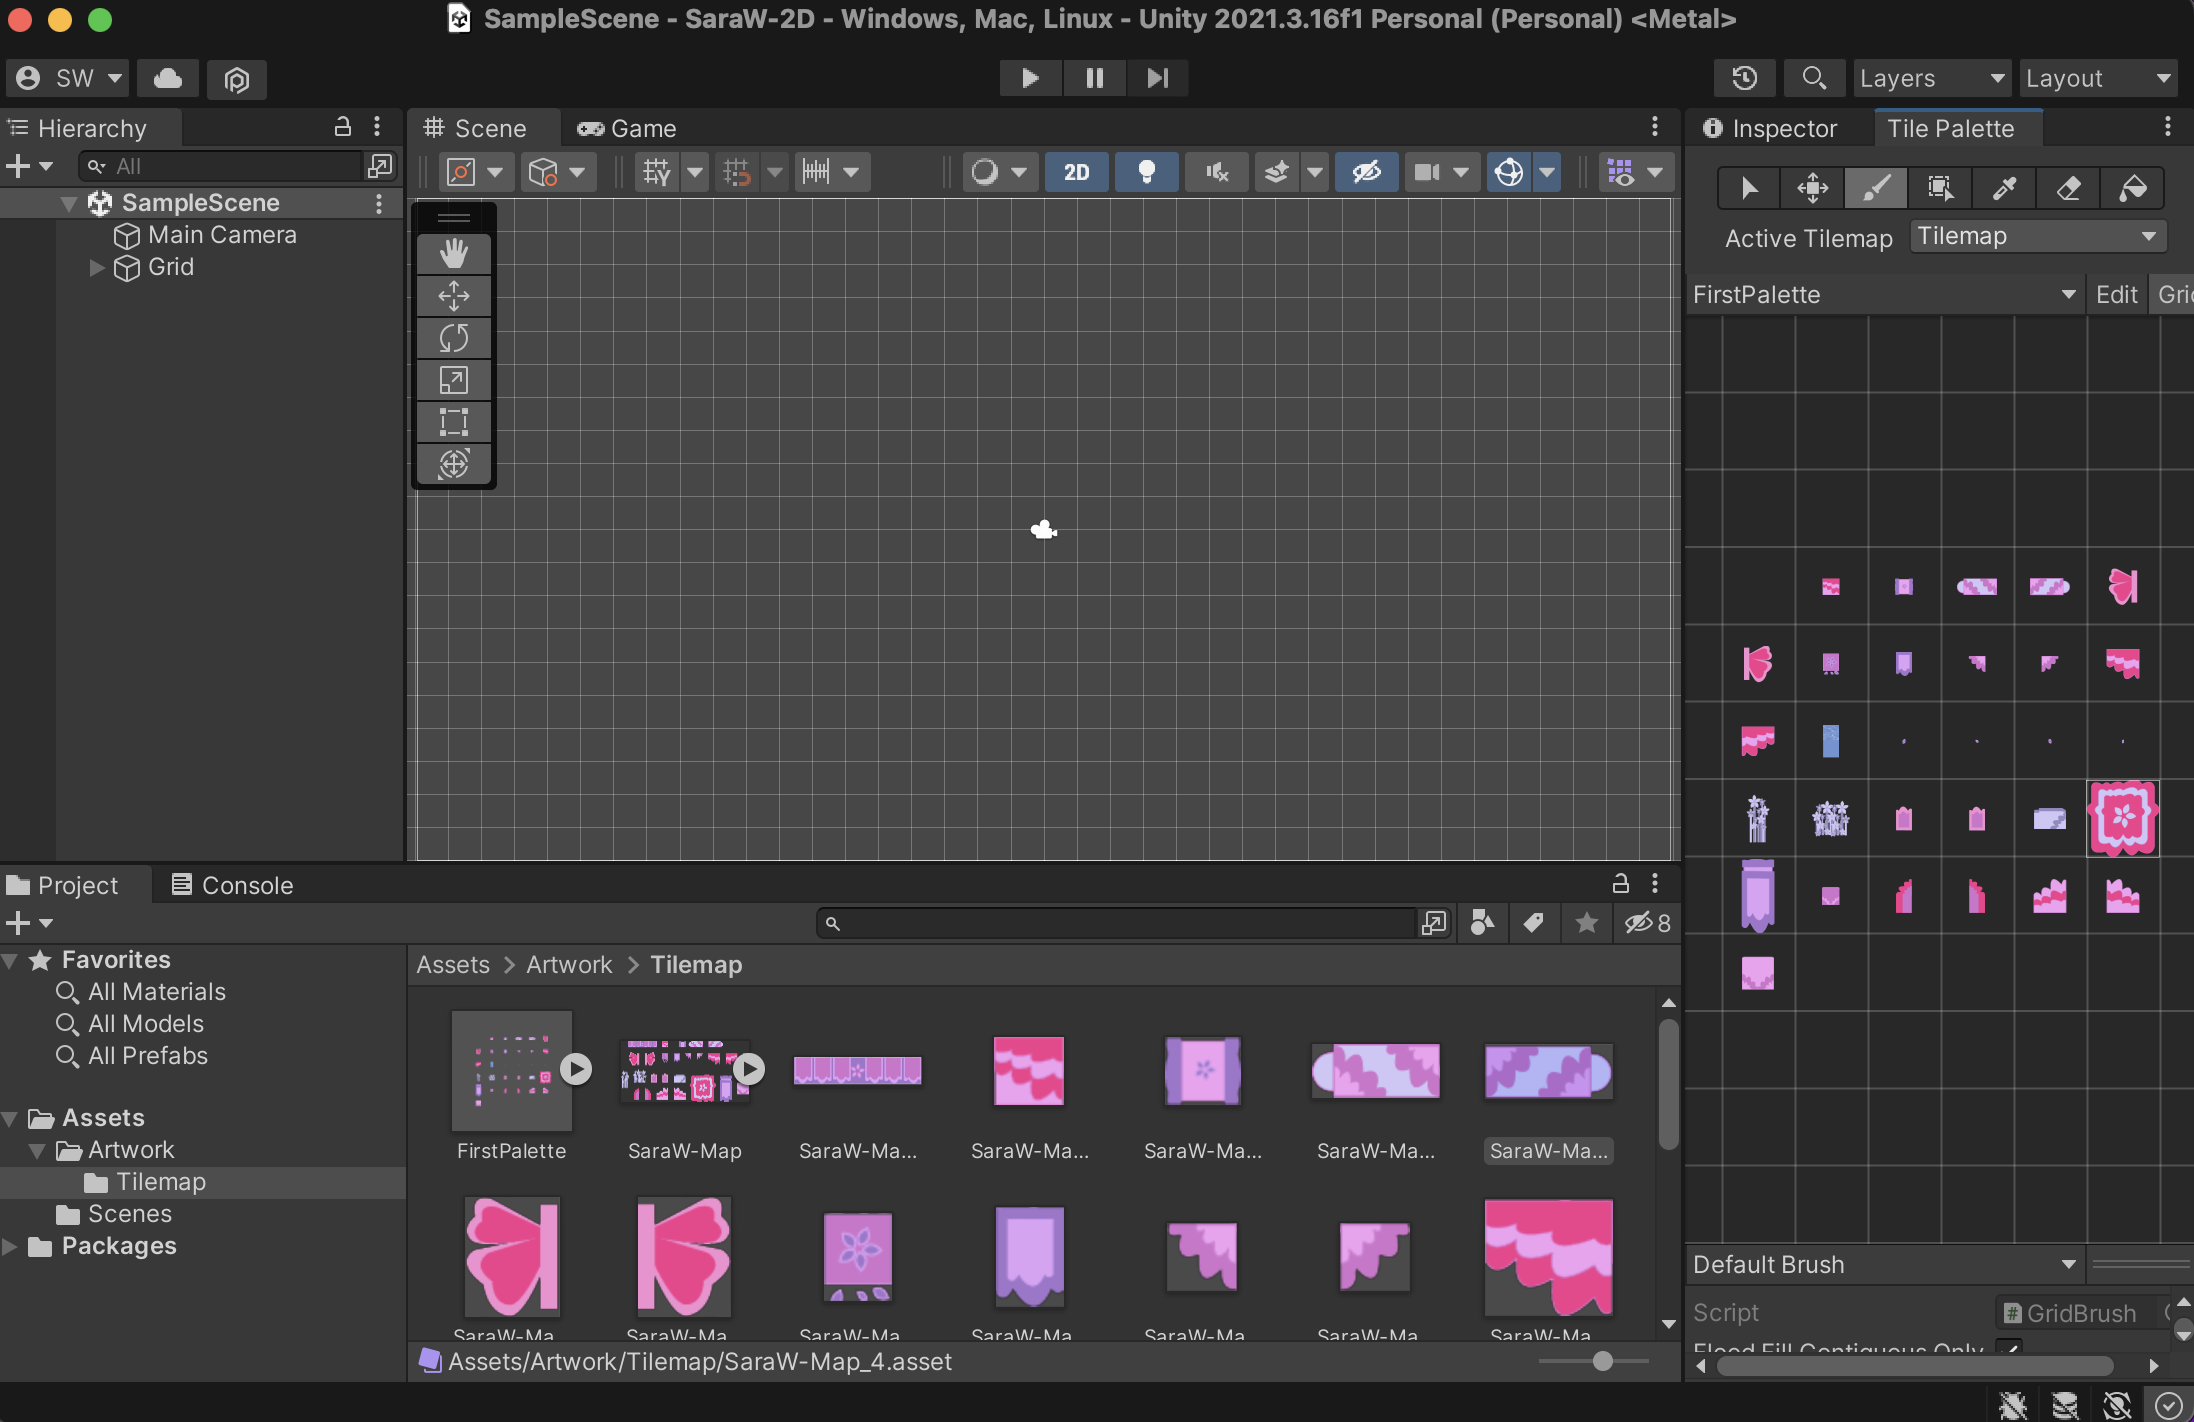Open the FirstPalette palette dropdown

1885,295
